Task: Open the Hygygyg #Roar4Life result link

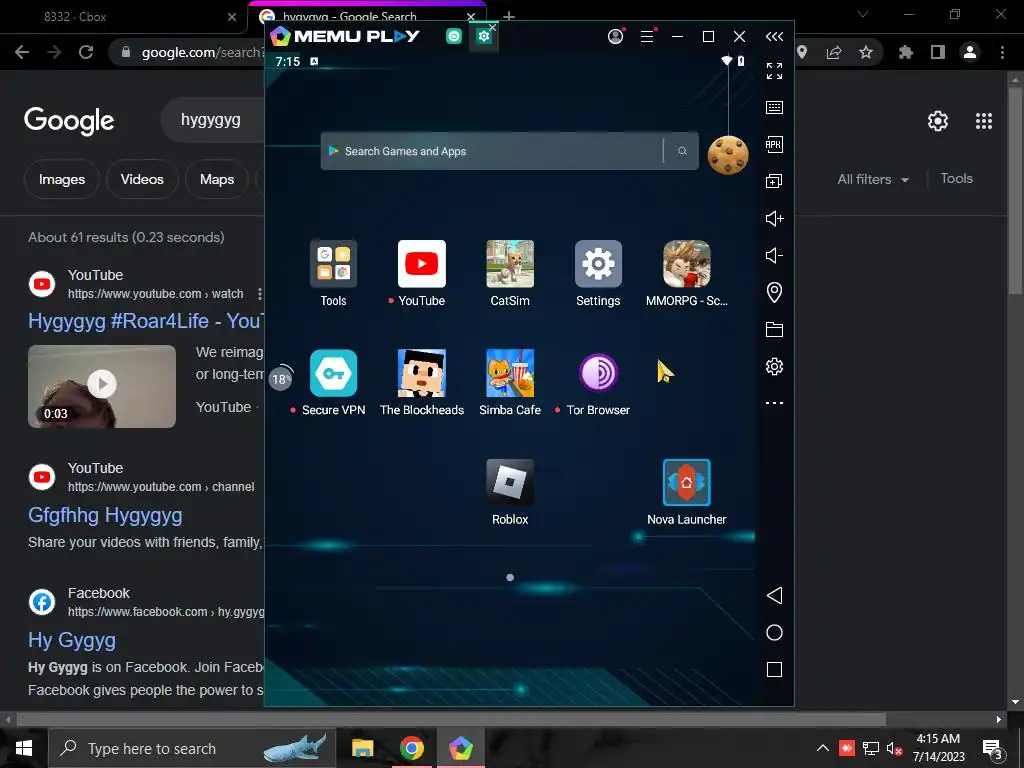Action: click(x=146, y=321)
